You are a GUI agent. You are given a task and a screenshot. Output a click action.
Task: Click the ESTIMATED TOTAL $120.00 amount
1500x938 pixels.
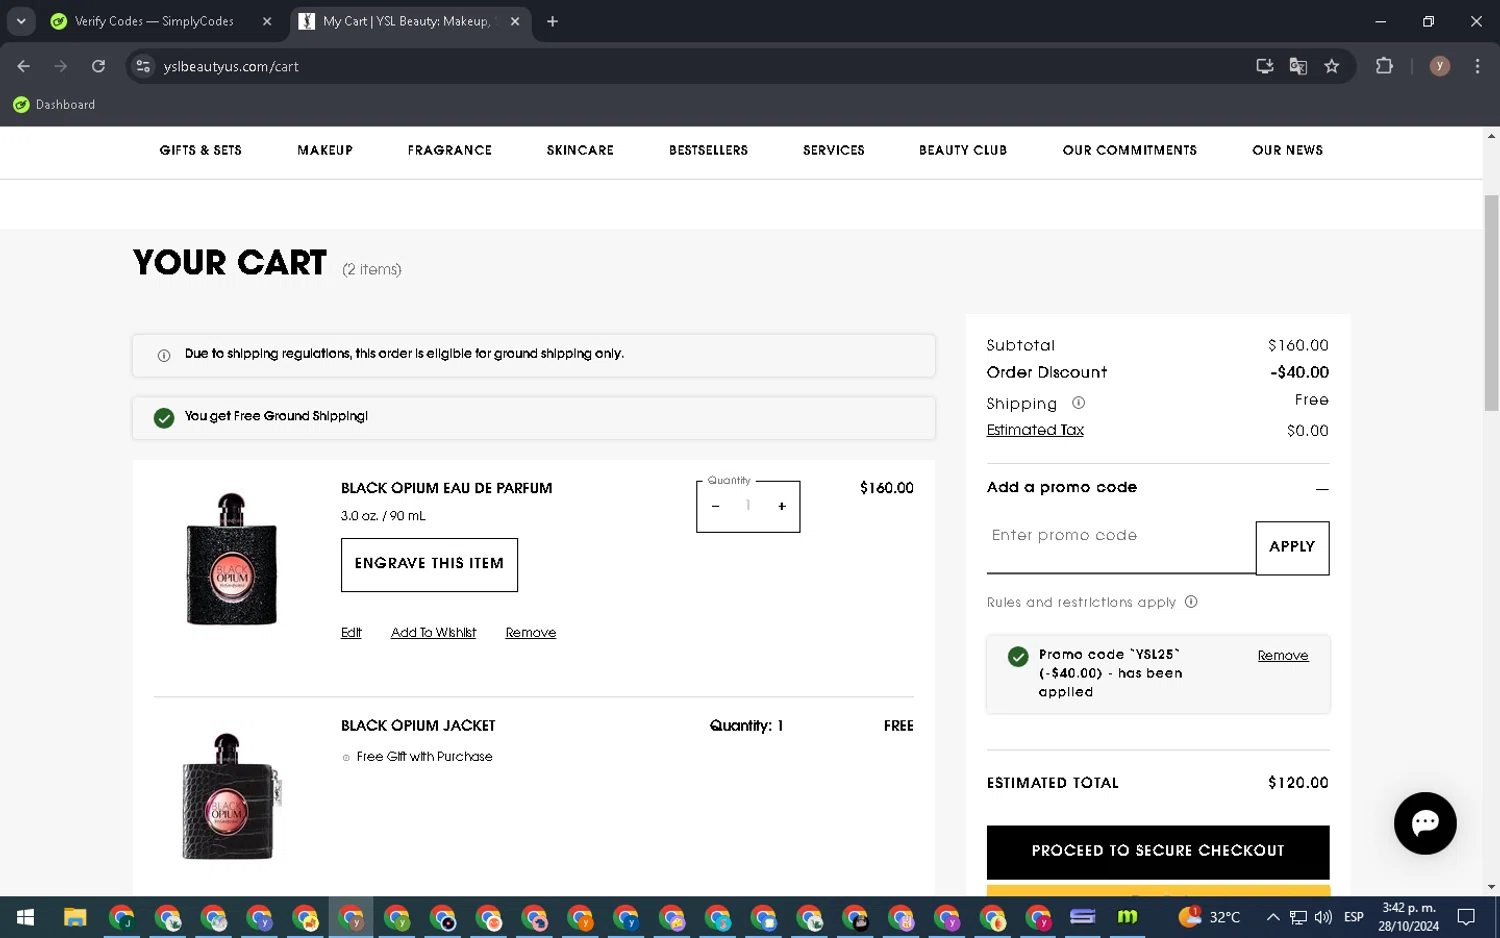[1298, 783]
